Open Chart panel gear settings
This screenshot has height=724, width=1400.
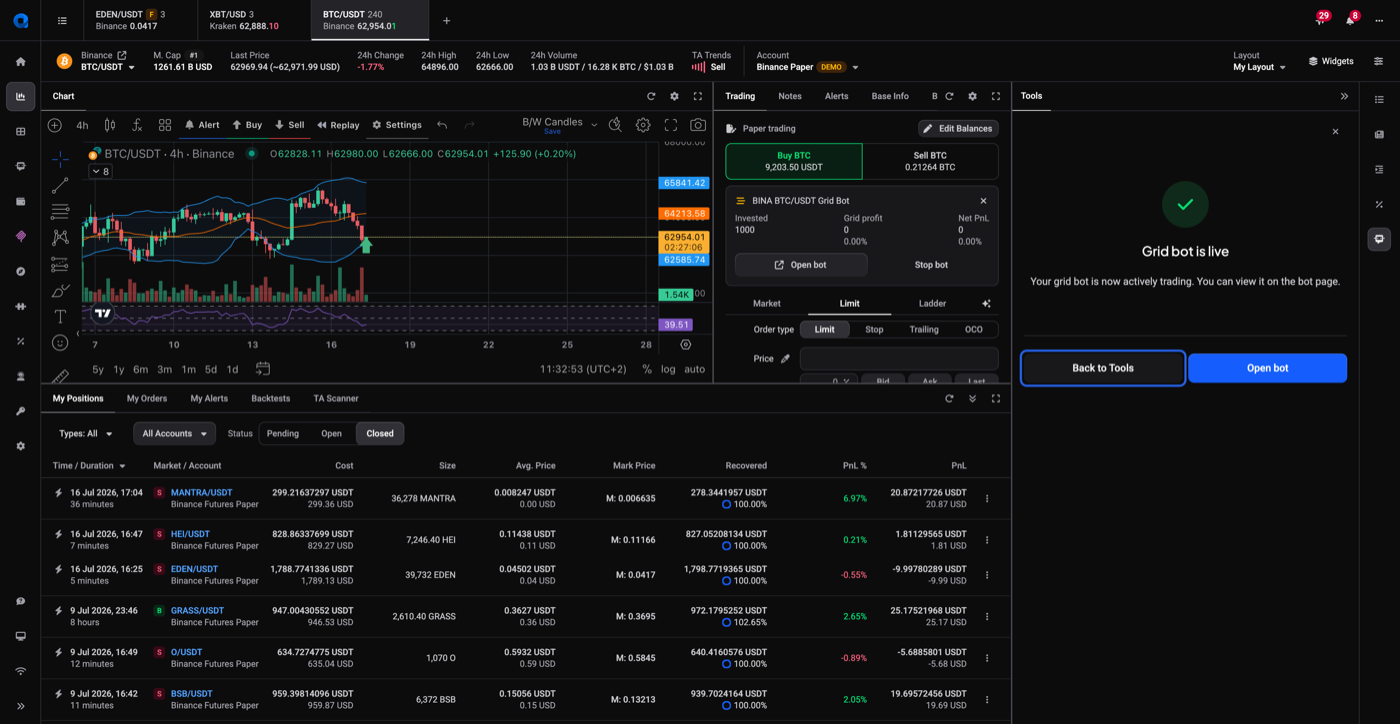[674, 96]
